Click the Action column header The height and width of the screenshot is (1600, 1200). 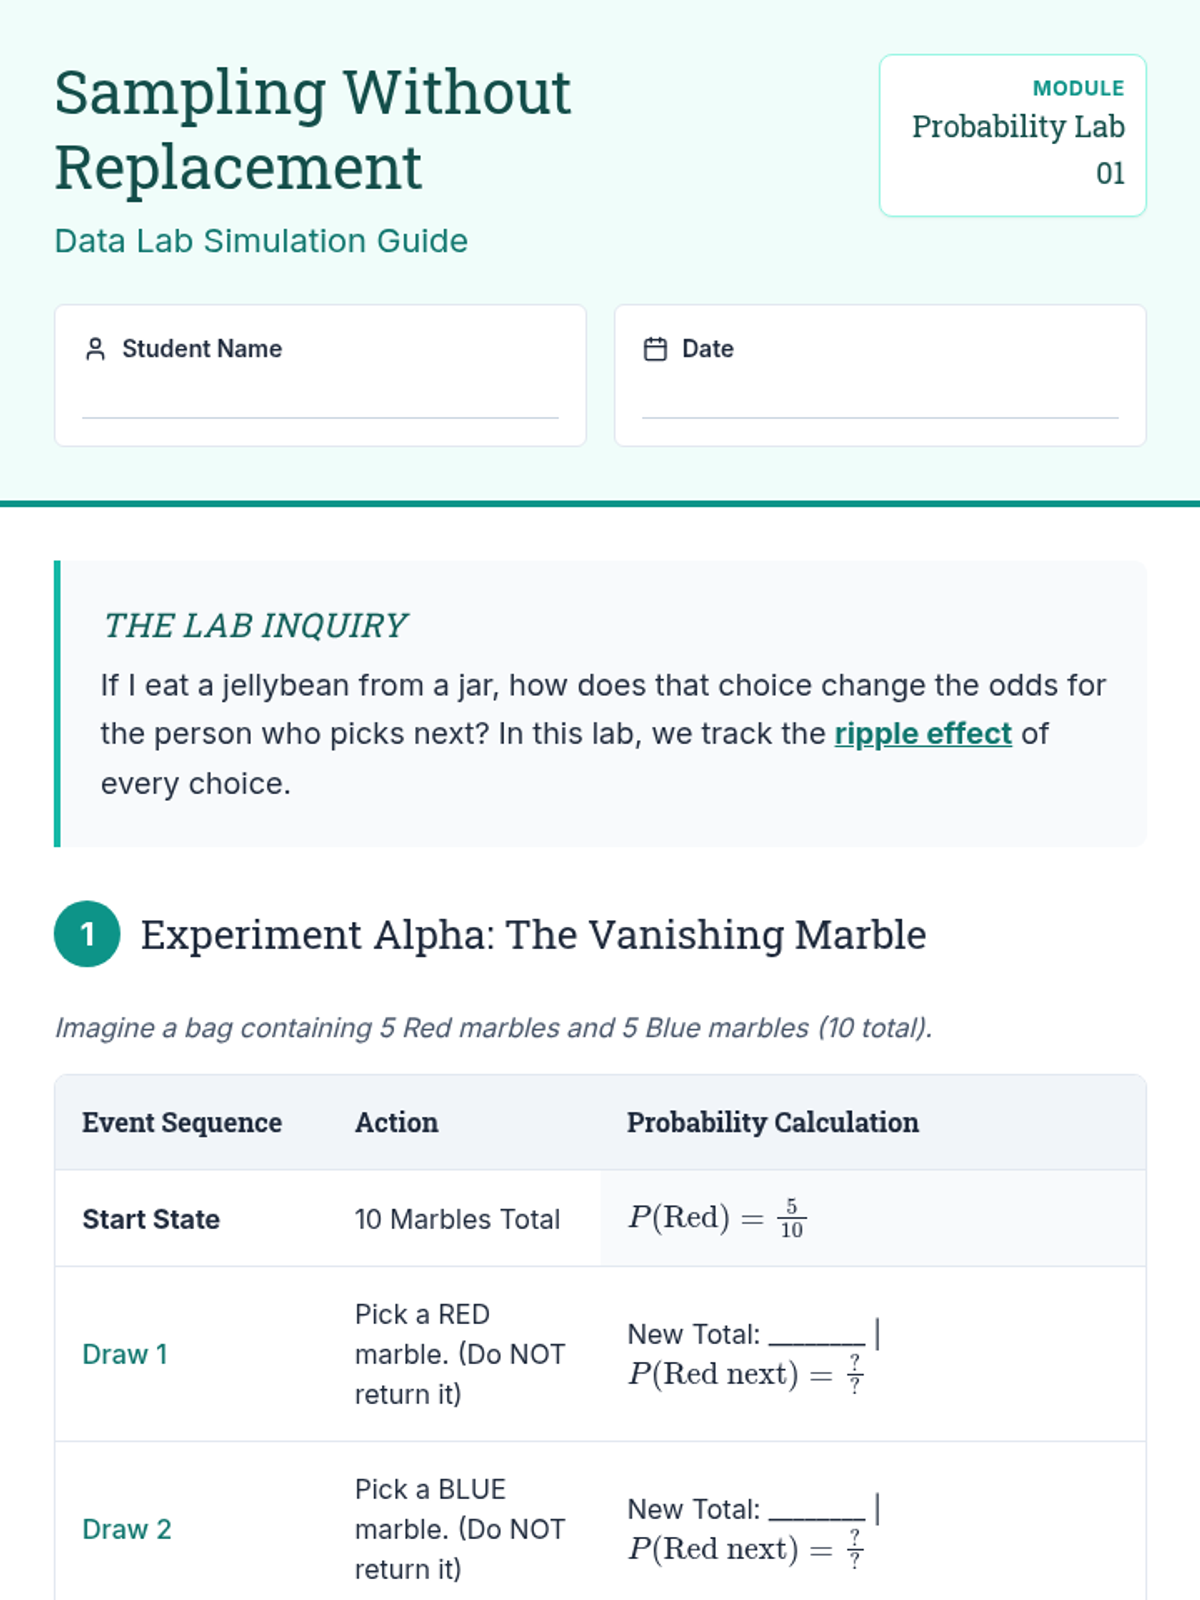[396, 1123]
